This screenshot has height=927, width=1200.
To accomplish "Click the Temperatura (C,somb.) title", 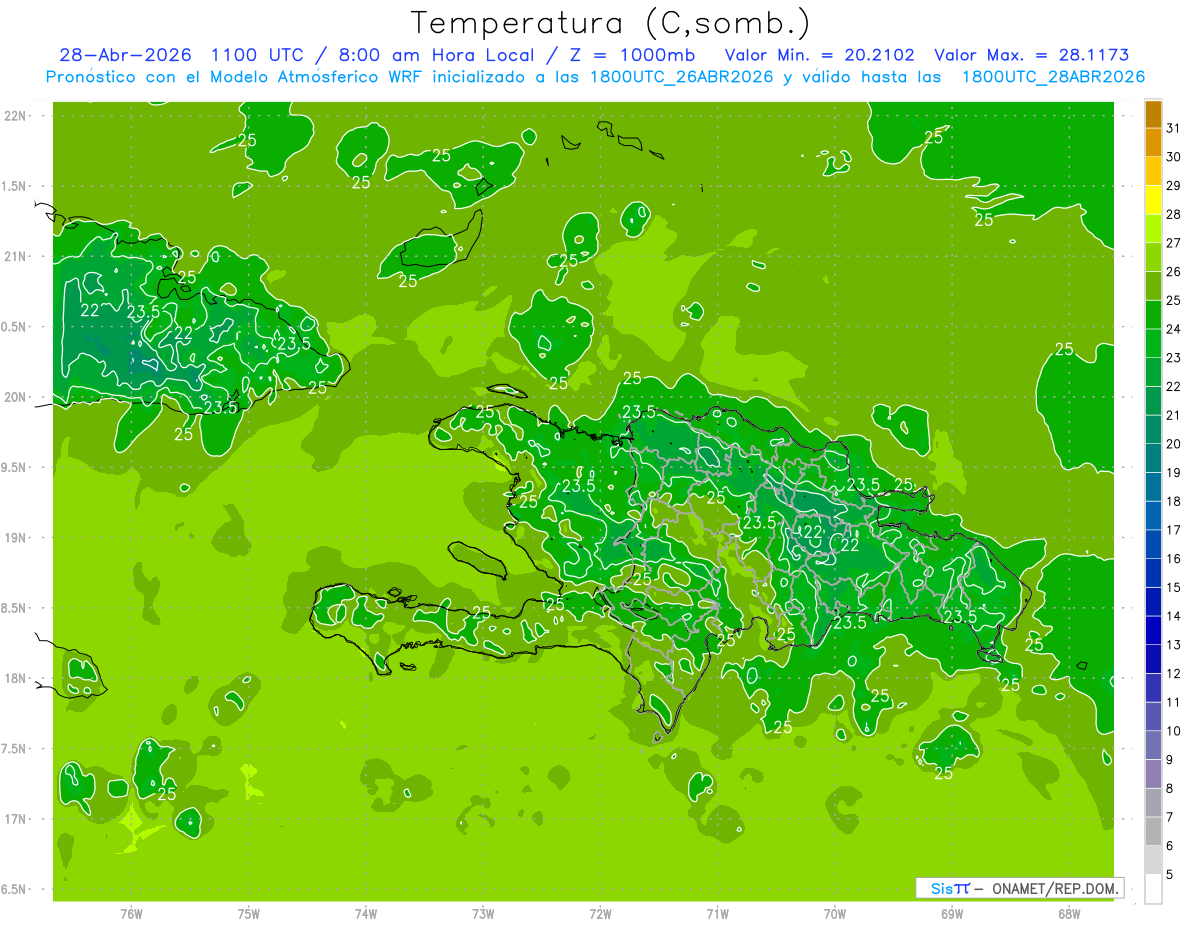I will [x=610, y=23].
